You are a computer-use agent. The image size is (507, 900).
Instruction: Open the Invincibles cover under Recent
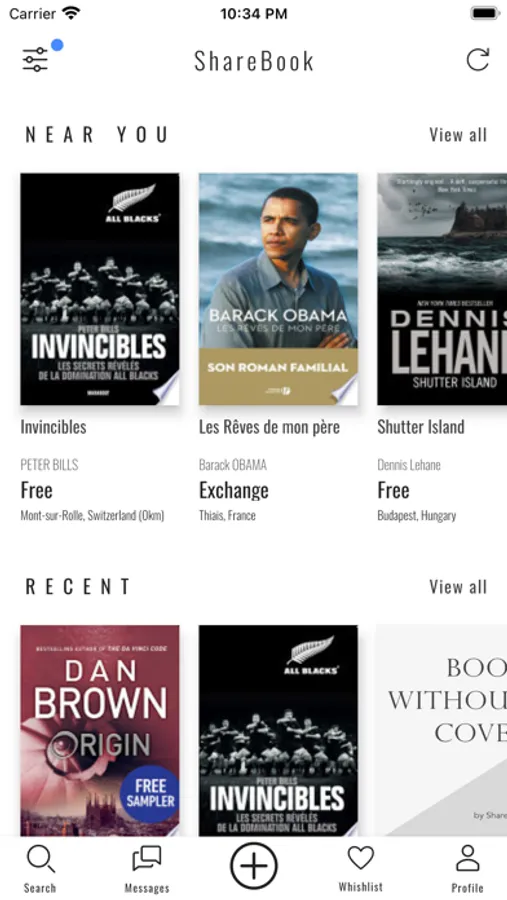coord(278,730)
